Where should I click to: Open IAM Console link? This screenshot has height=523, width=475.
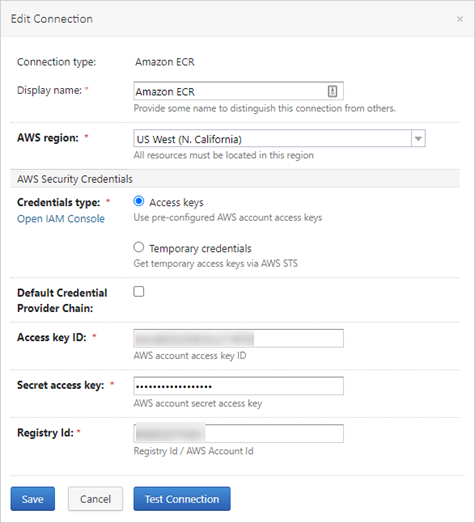pyautogui.click(x=61, y=219)
